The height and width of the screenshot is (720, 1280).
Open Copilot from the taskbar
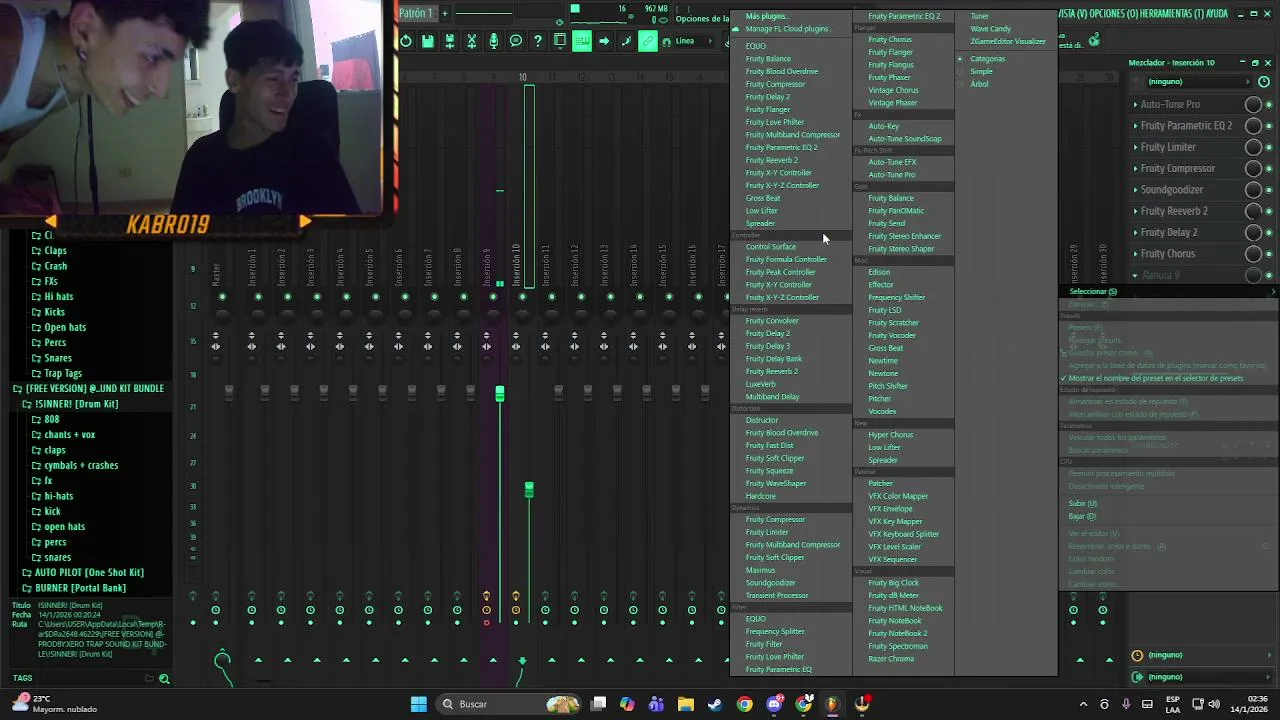coord(627,704)
